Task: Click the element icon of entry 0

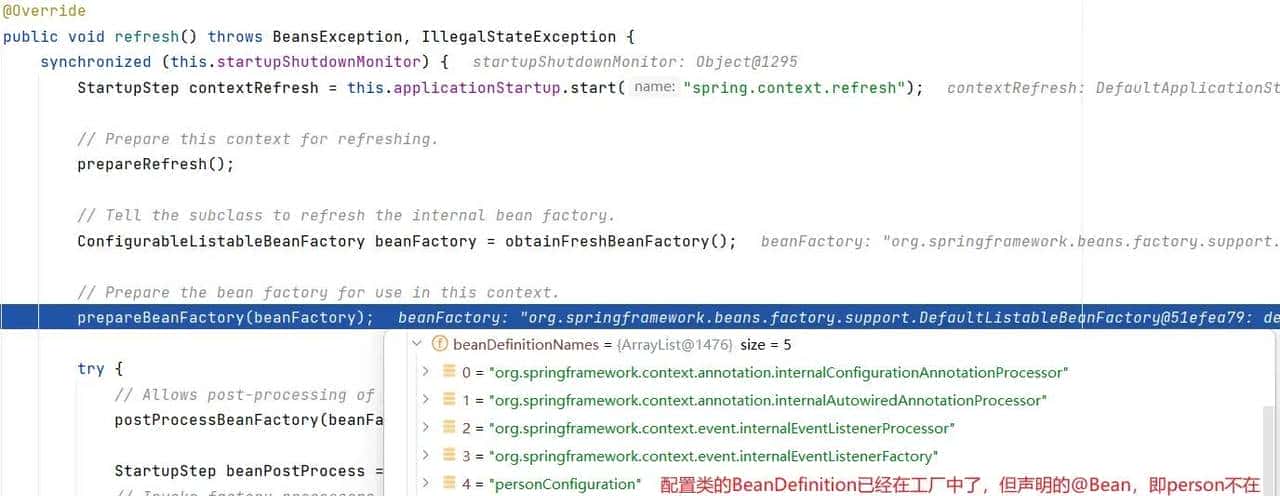Action: pyautogui.click(x=450, y=372)
